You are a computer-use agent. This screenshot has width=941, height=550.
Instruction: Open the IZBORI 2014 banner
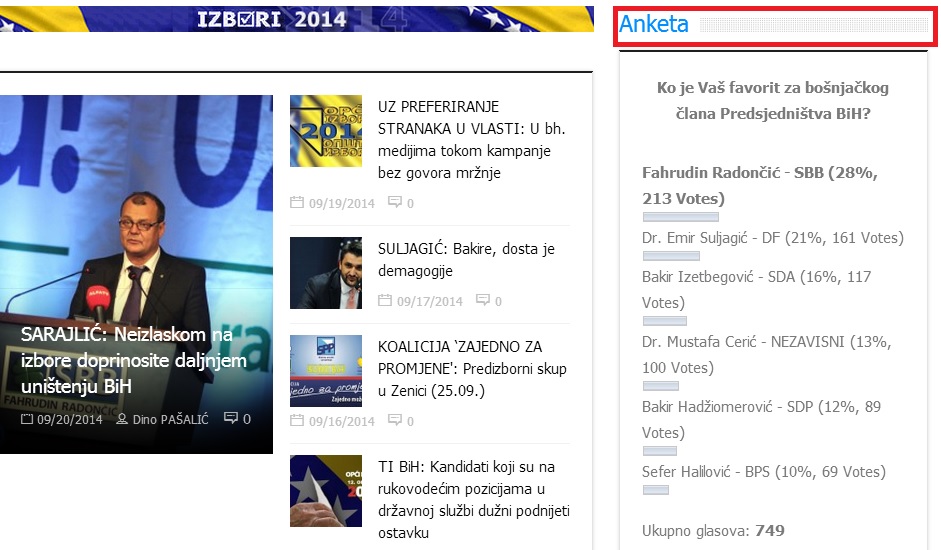pyautogui.click(x=296, y=18)
